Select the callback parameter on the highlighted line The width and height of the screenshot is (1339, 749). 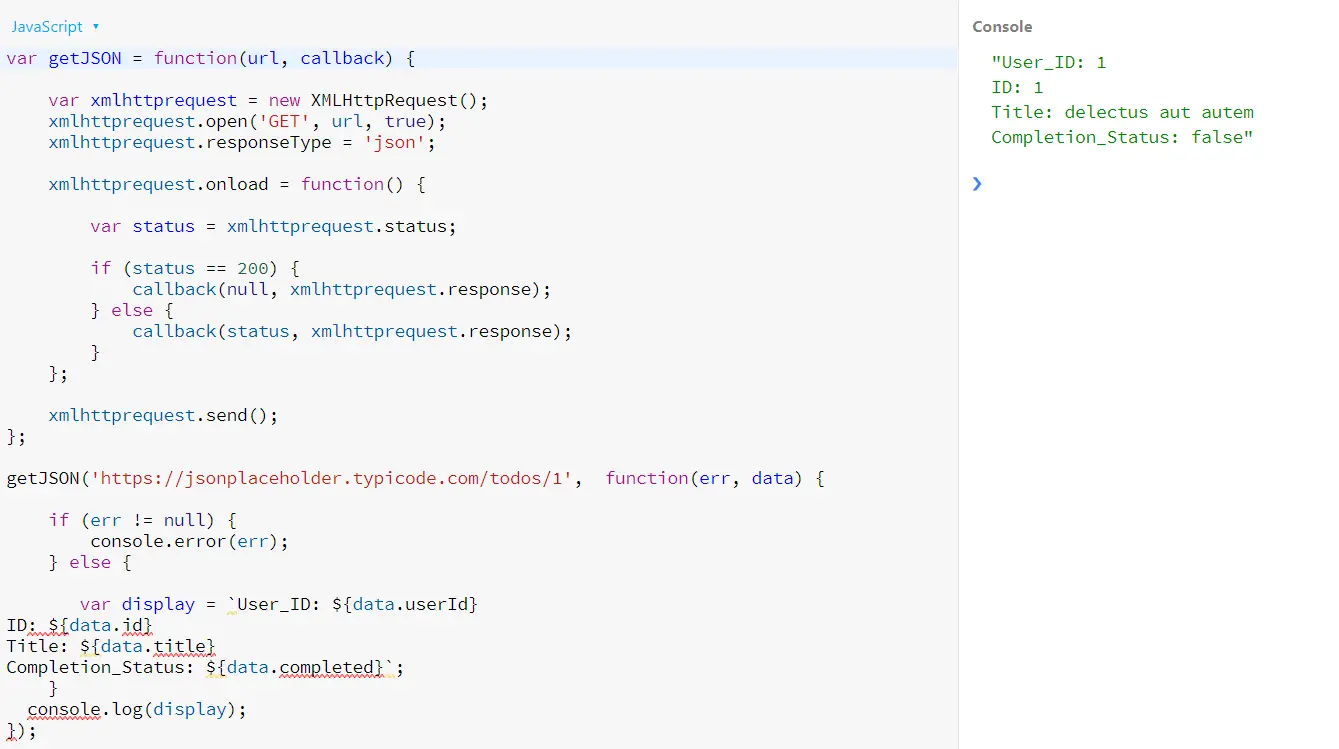click(x=342, y=57)
